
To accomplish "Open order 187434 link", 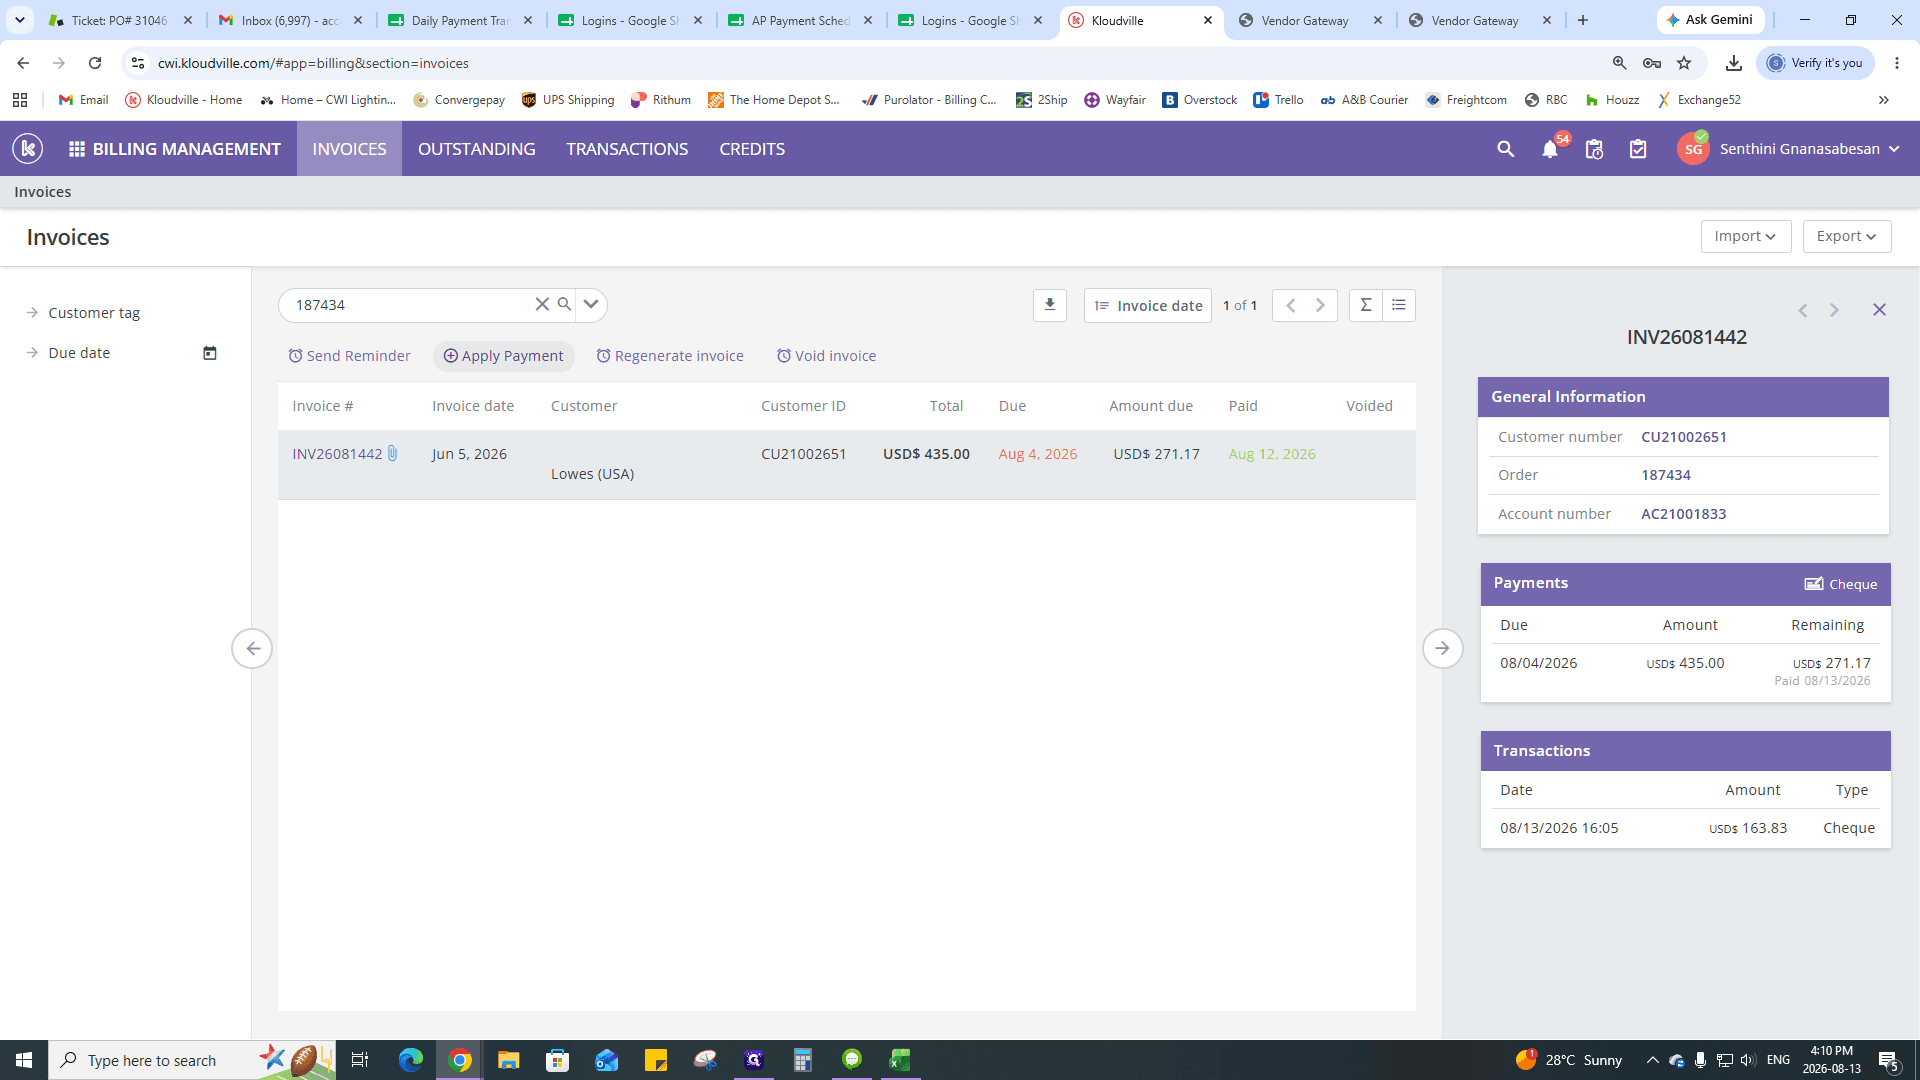I will point(1665,475).
